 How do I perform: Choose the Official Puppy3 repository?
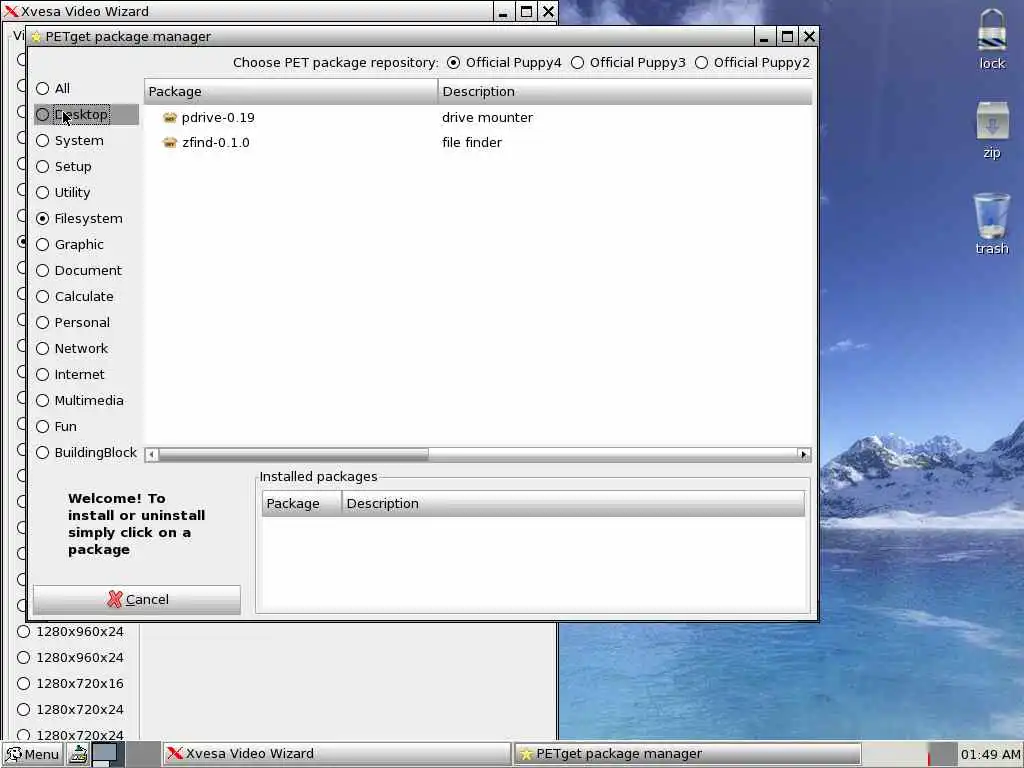[628, 63]
